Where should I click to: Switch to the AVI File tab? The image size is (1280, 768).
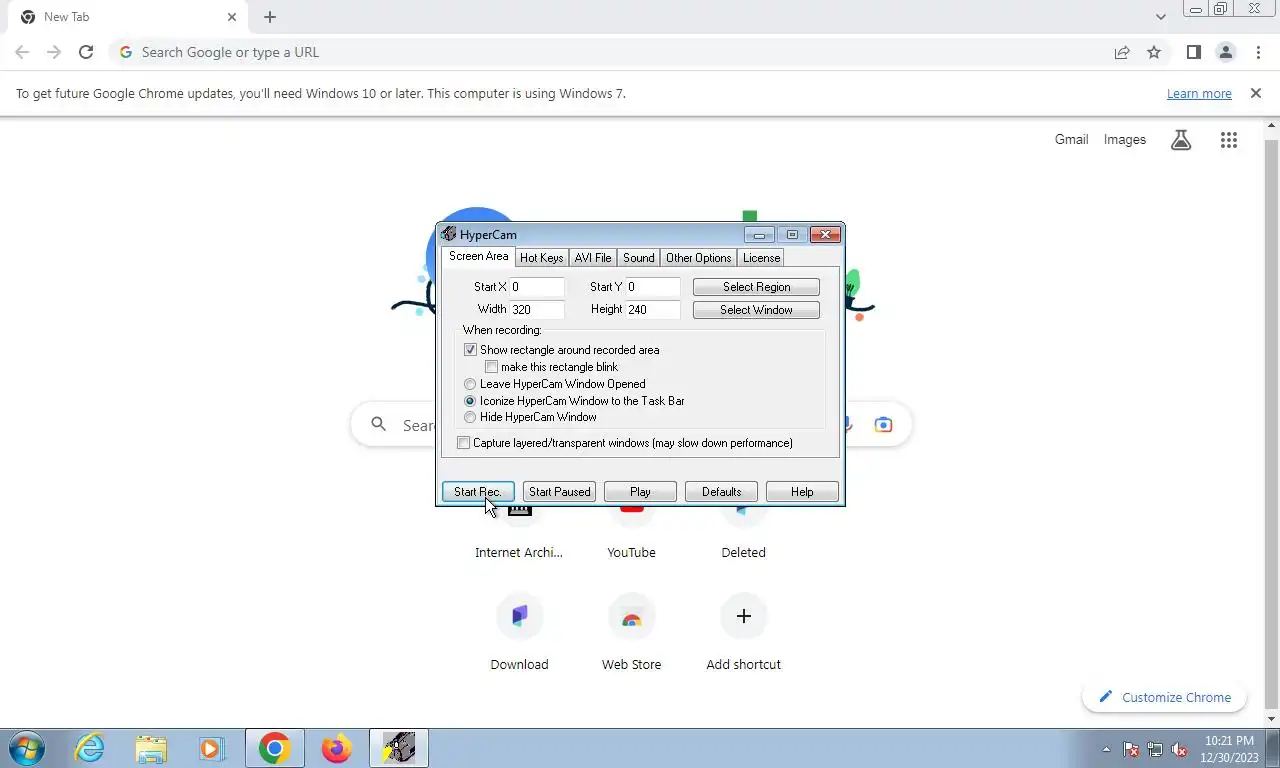tap(592, 258)
